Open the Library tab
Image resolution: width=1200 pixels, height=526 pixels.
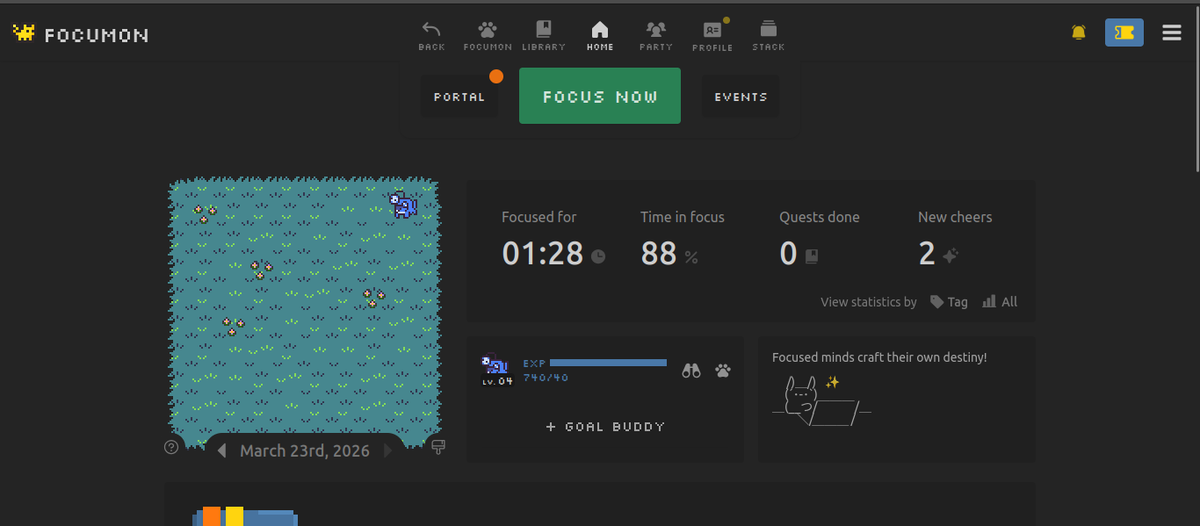543,35
